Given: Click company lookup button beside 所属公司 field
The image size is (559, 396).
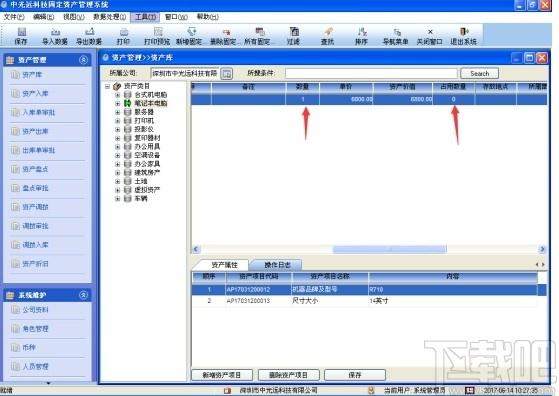Looking at the screenshot, I should (226, 74).
